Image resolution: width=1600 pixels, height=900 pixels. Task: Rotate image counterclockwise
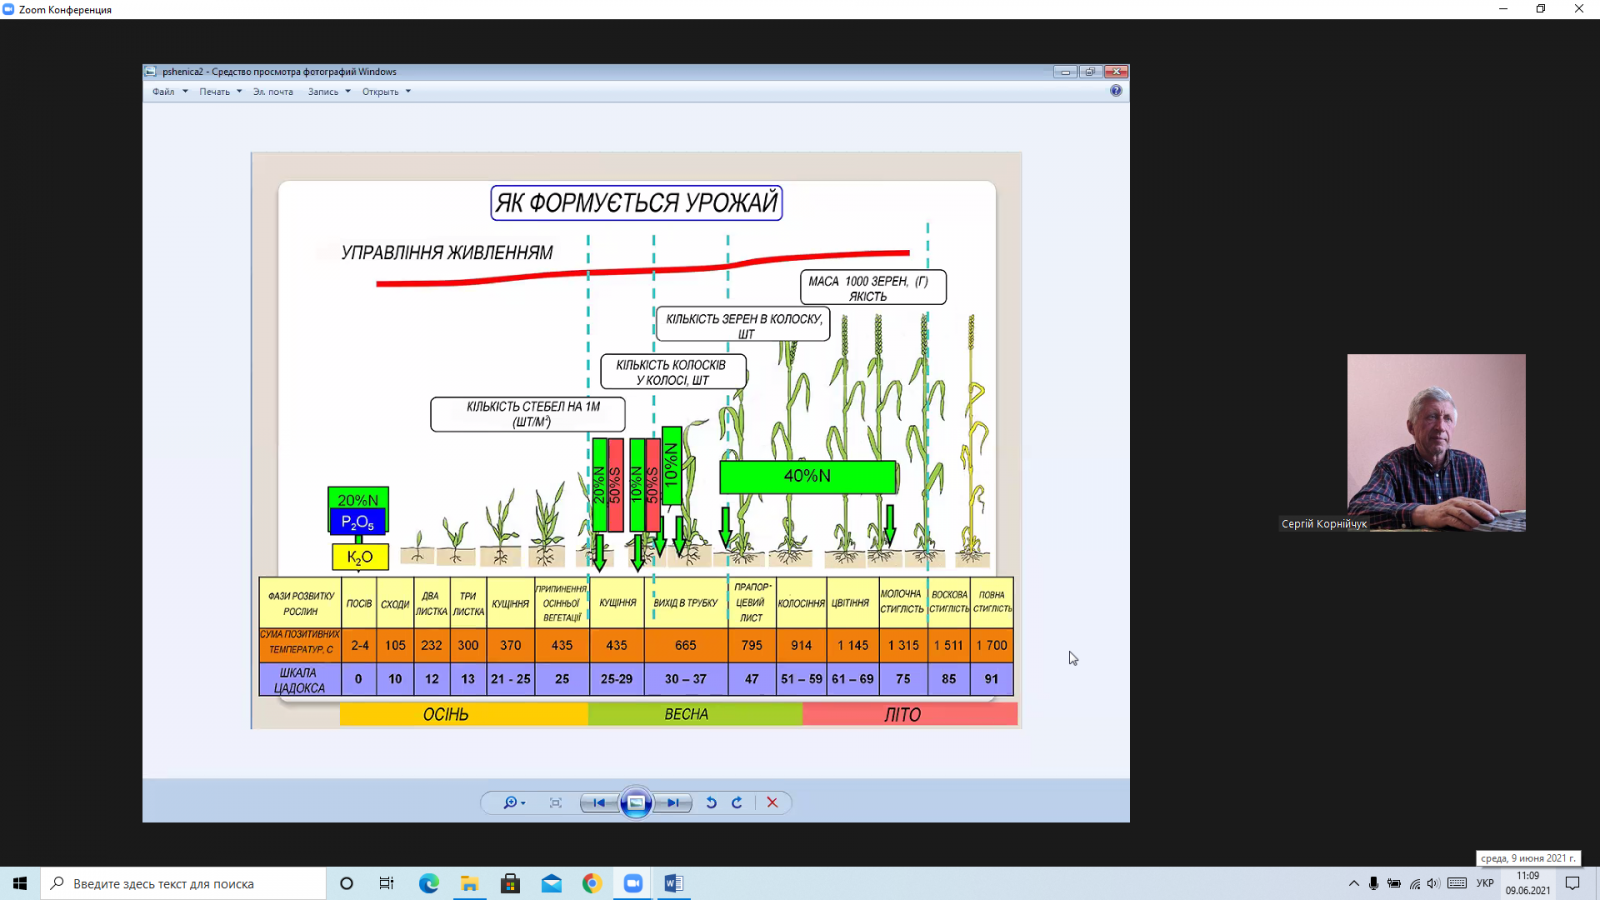point(711,803)
